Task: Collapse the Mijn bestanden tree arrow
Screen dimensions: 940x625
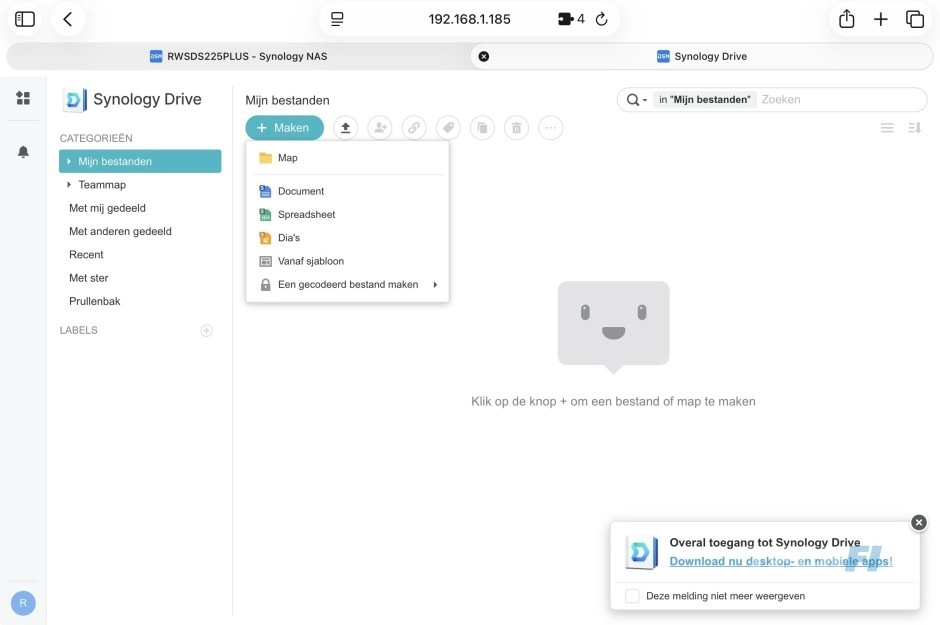Action: (x=69, y=161)
